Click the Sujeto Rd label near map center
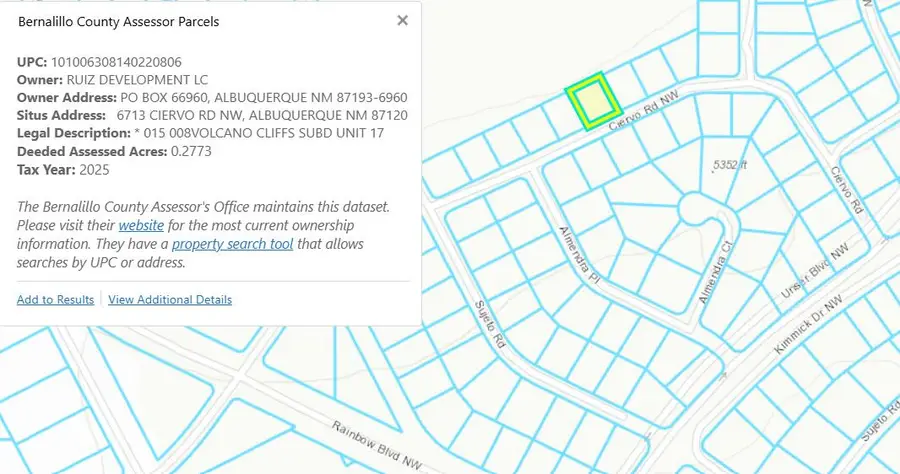The height and width of the screenshot is (474, 900). [490, 324]
